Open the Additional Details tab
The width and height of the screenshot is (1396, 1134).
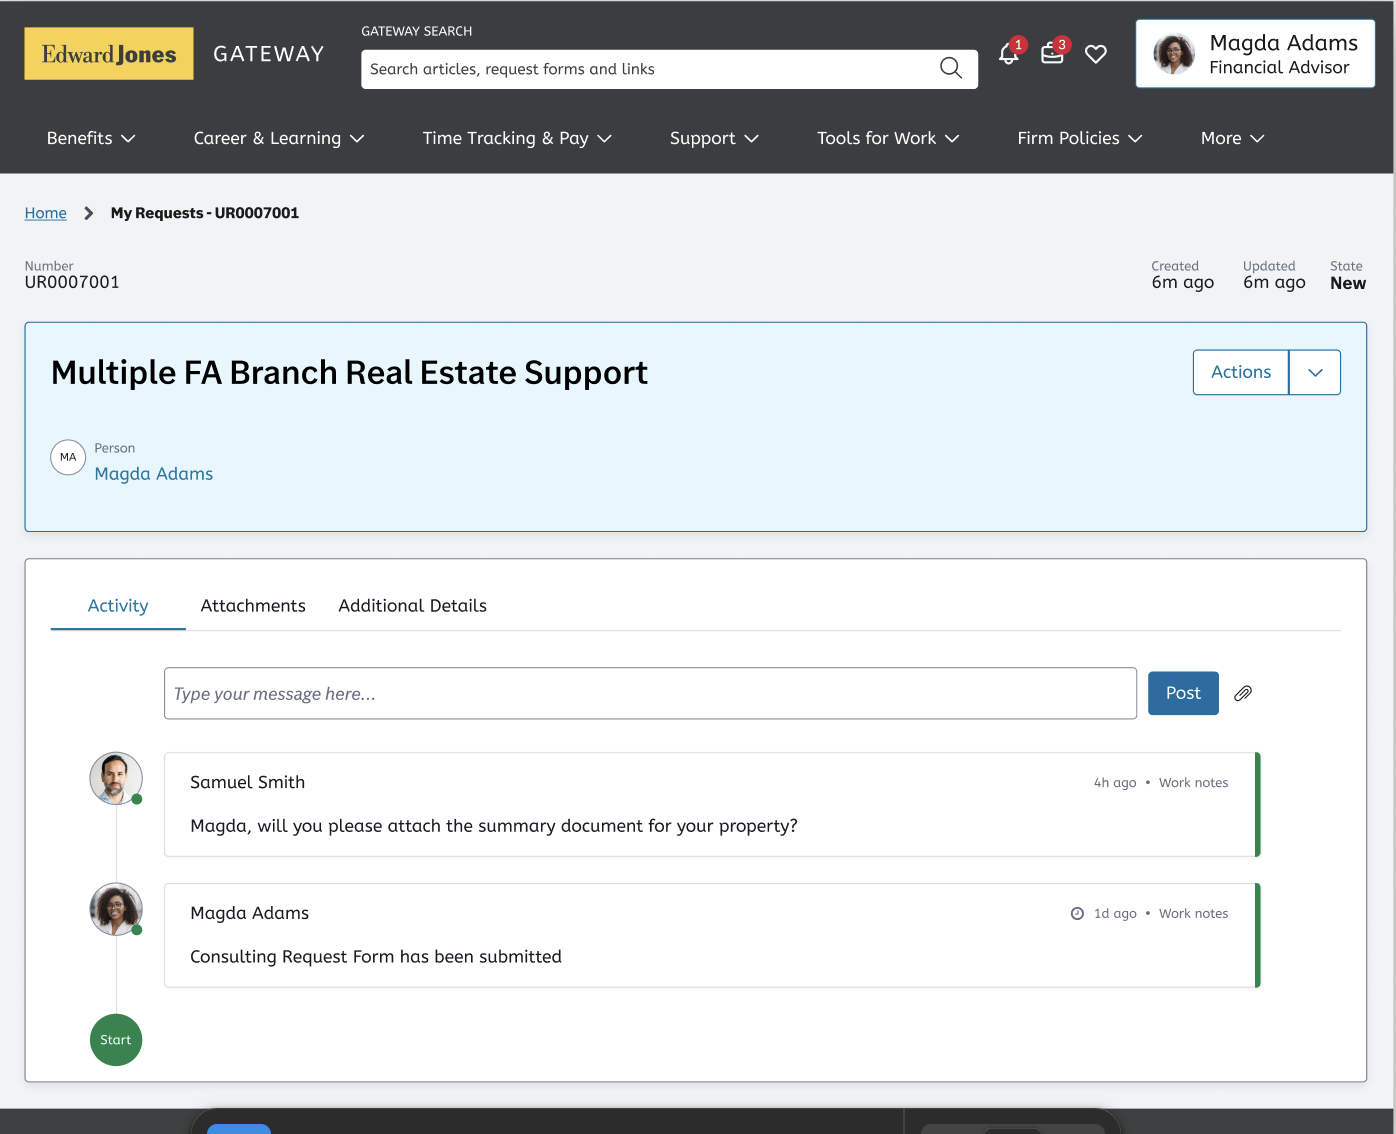click(x=412, y=606)
